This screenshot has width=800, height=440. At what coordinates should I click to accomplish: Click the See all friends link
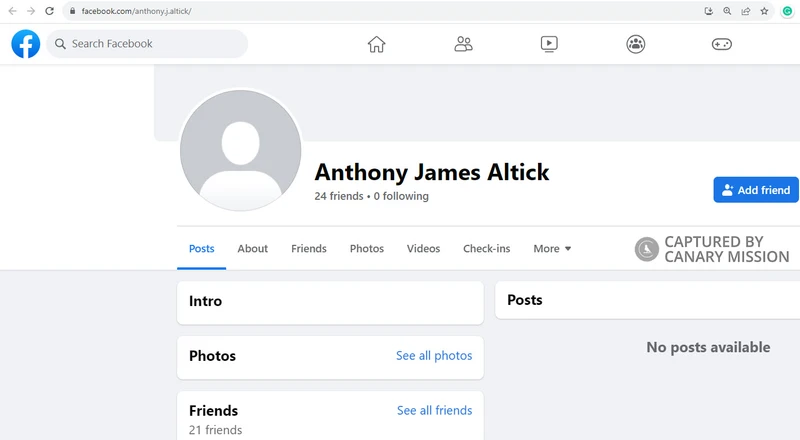435,410
